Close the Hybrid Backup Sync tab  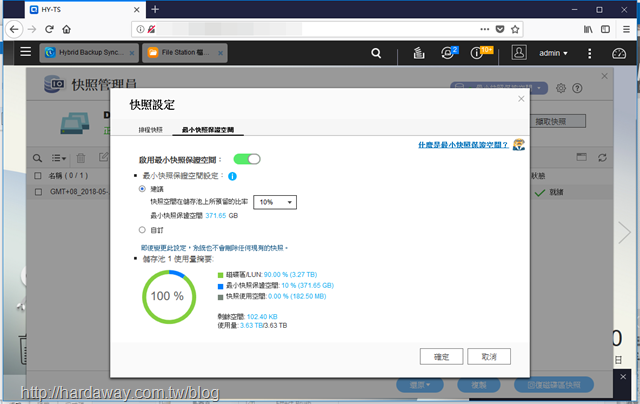click(x=132, y=53)
